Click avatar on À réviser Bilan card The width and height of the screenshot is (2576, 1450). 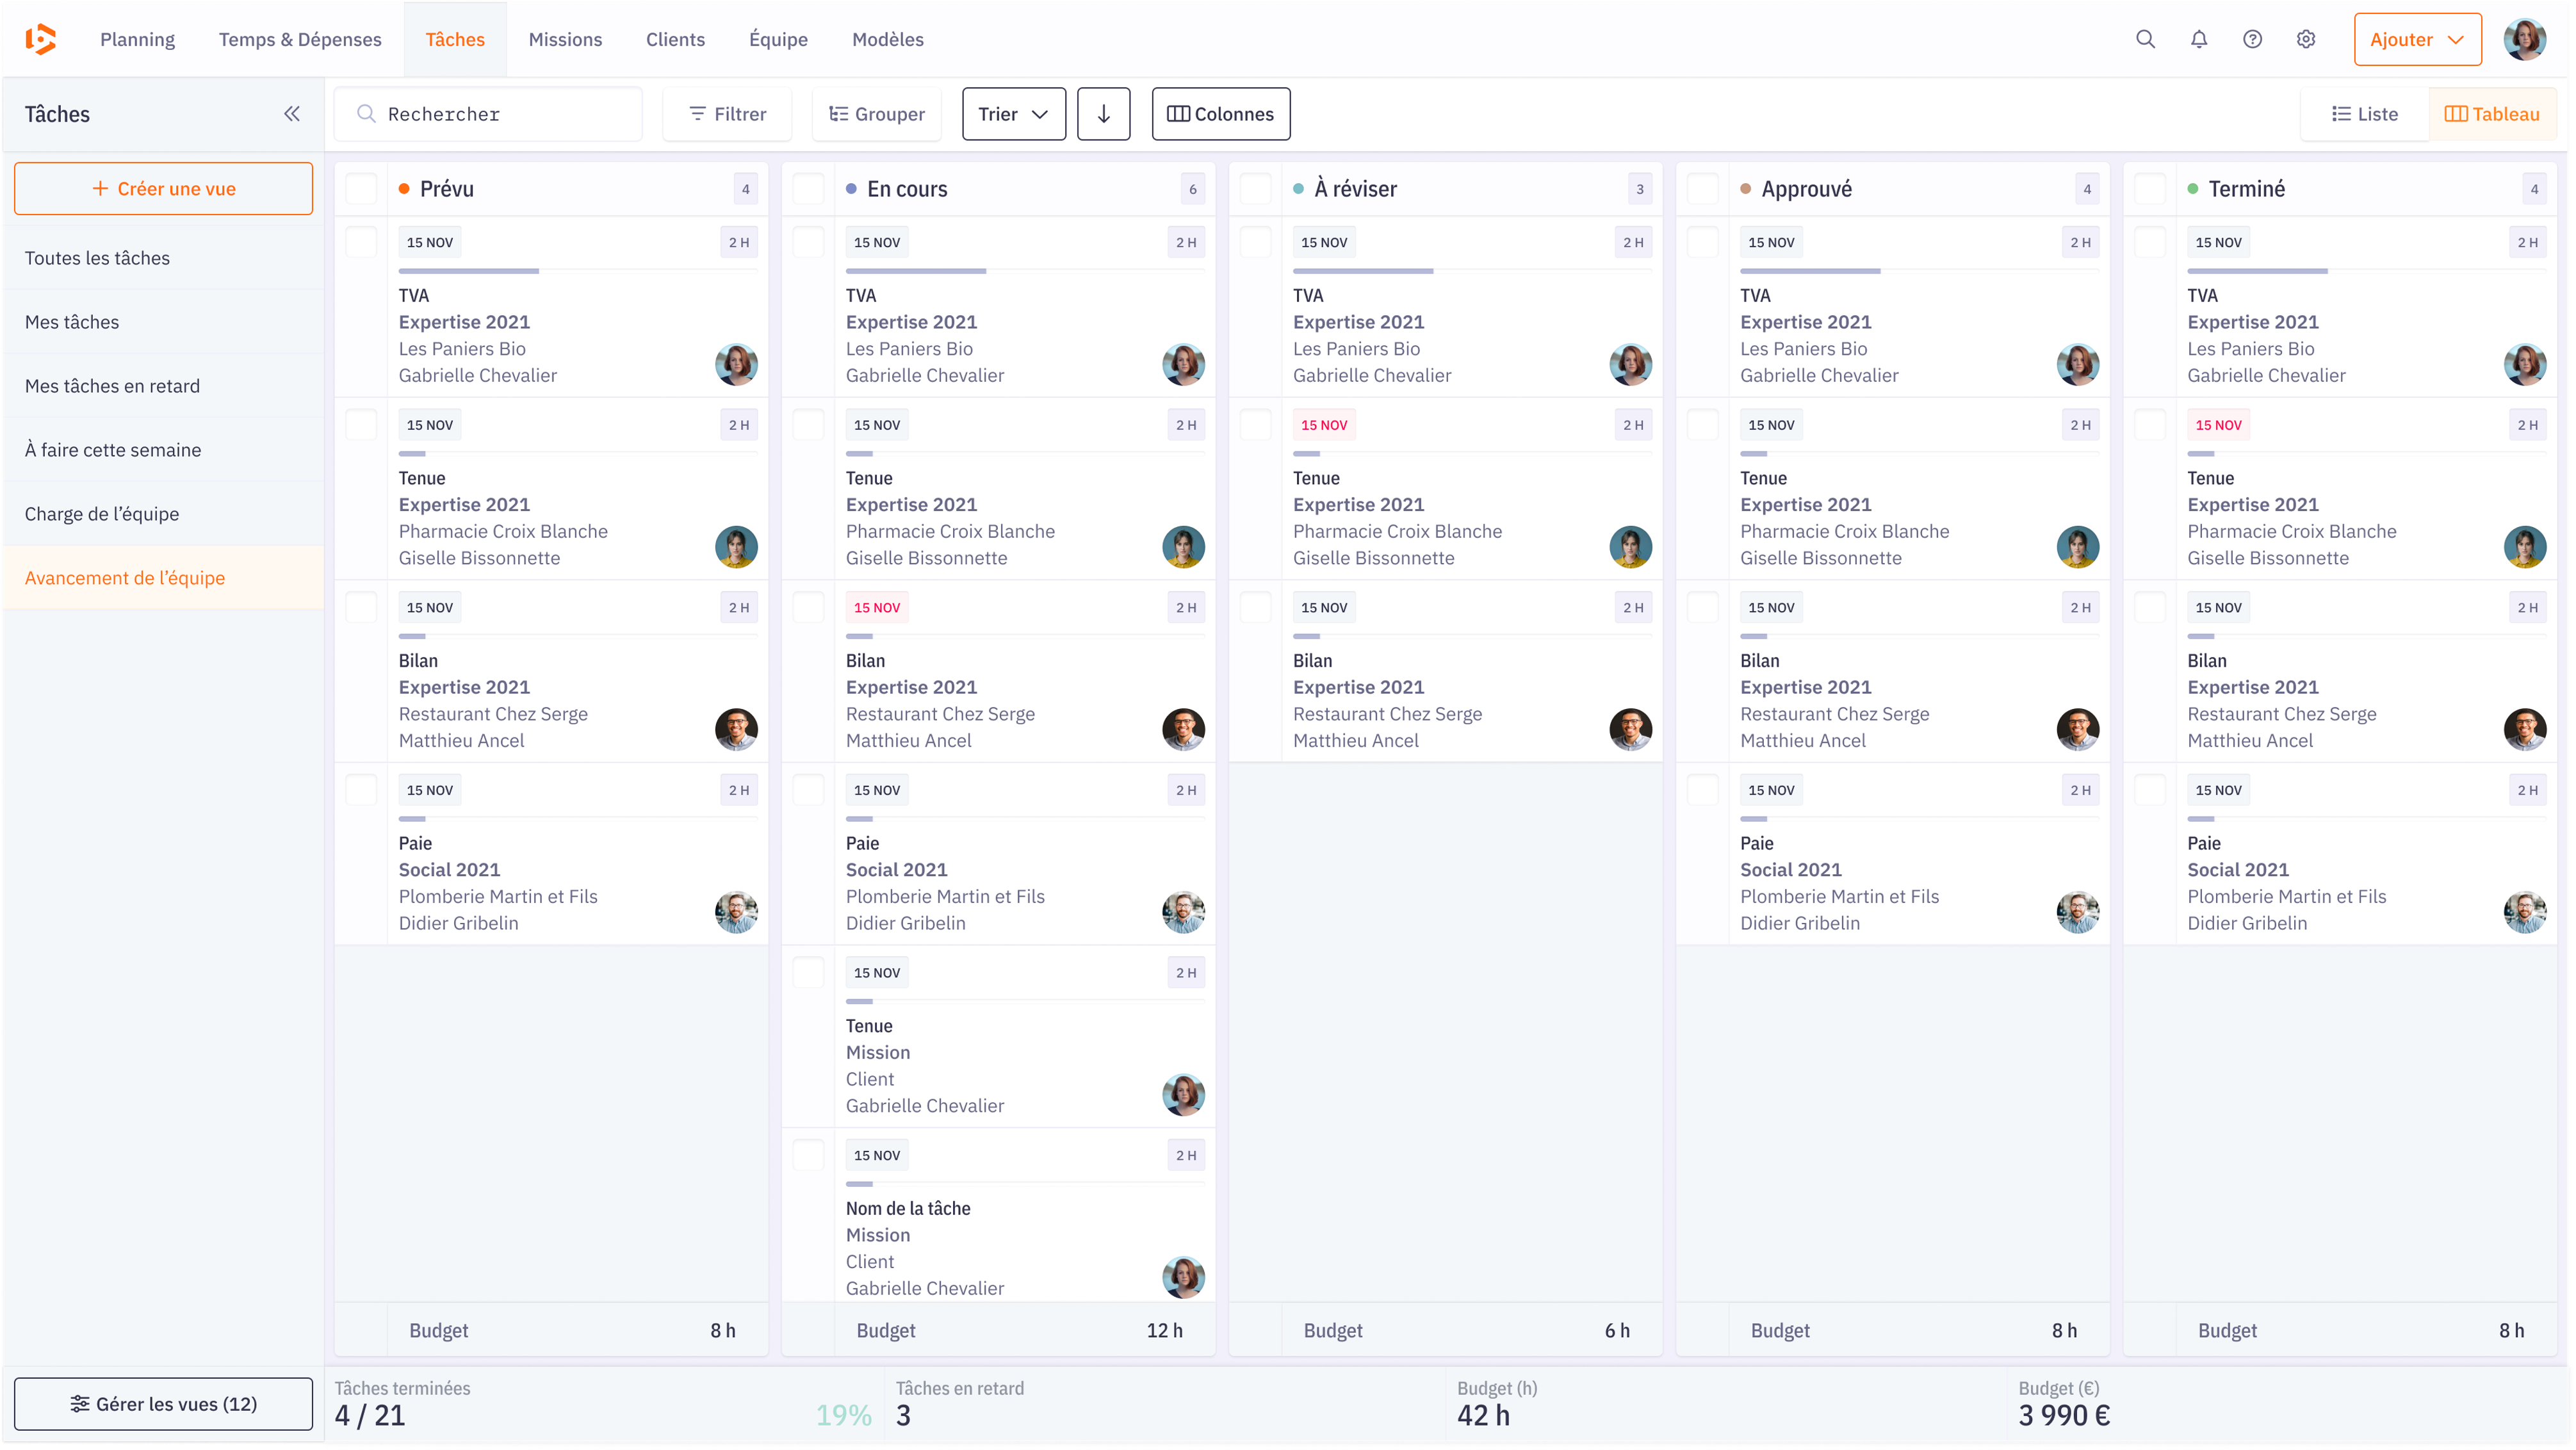[x=1630, y=729]
